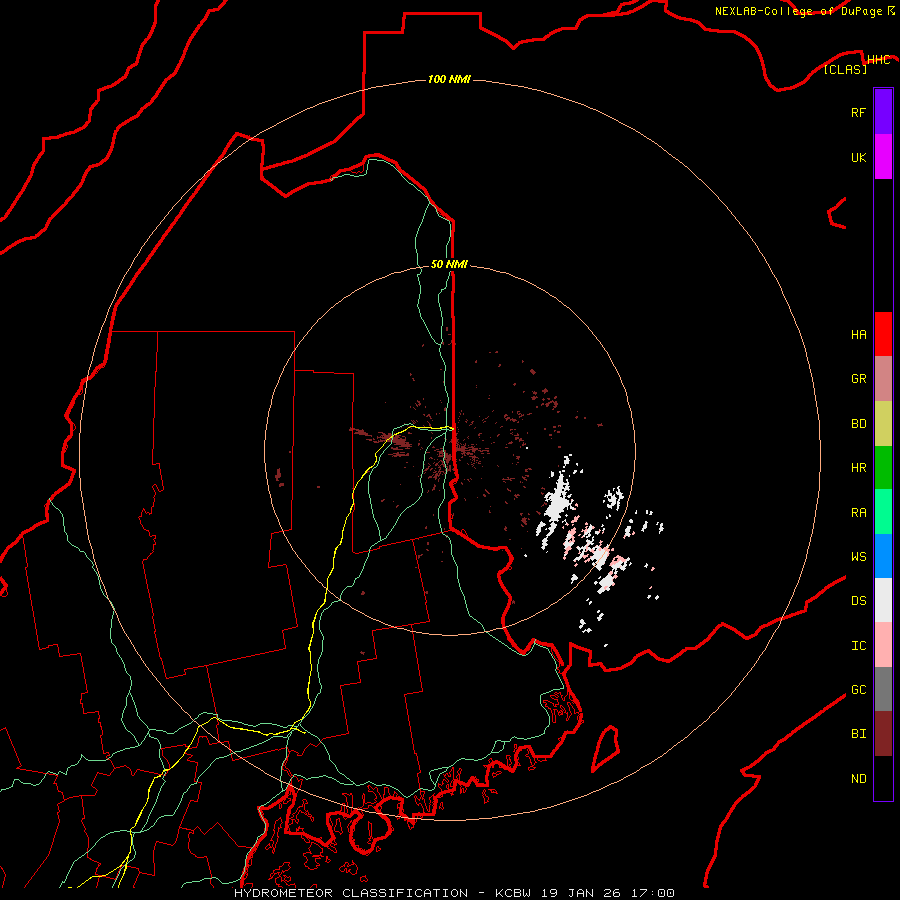The width and height of the screenshot is (900, 900).
Task: Click the GC gray legend swatch
Action: [x=883, y=689]
